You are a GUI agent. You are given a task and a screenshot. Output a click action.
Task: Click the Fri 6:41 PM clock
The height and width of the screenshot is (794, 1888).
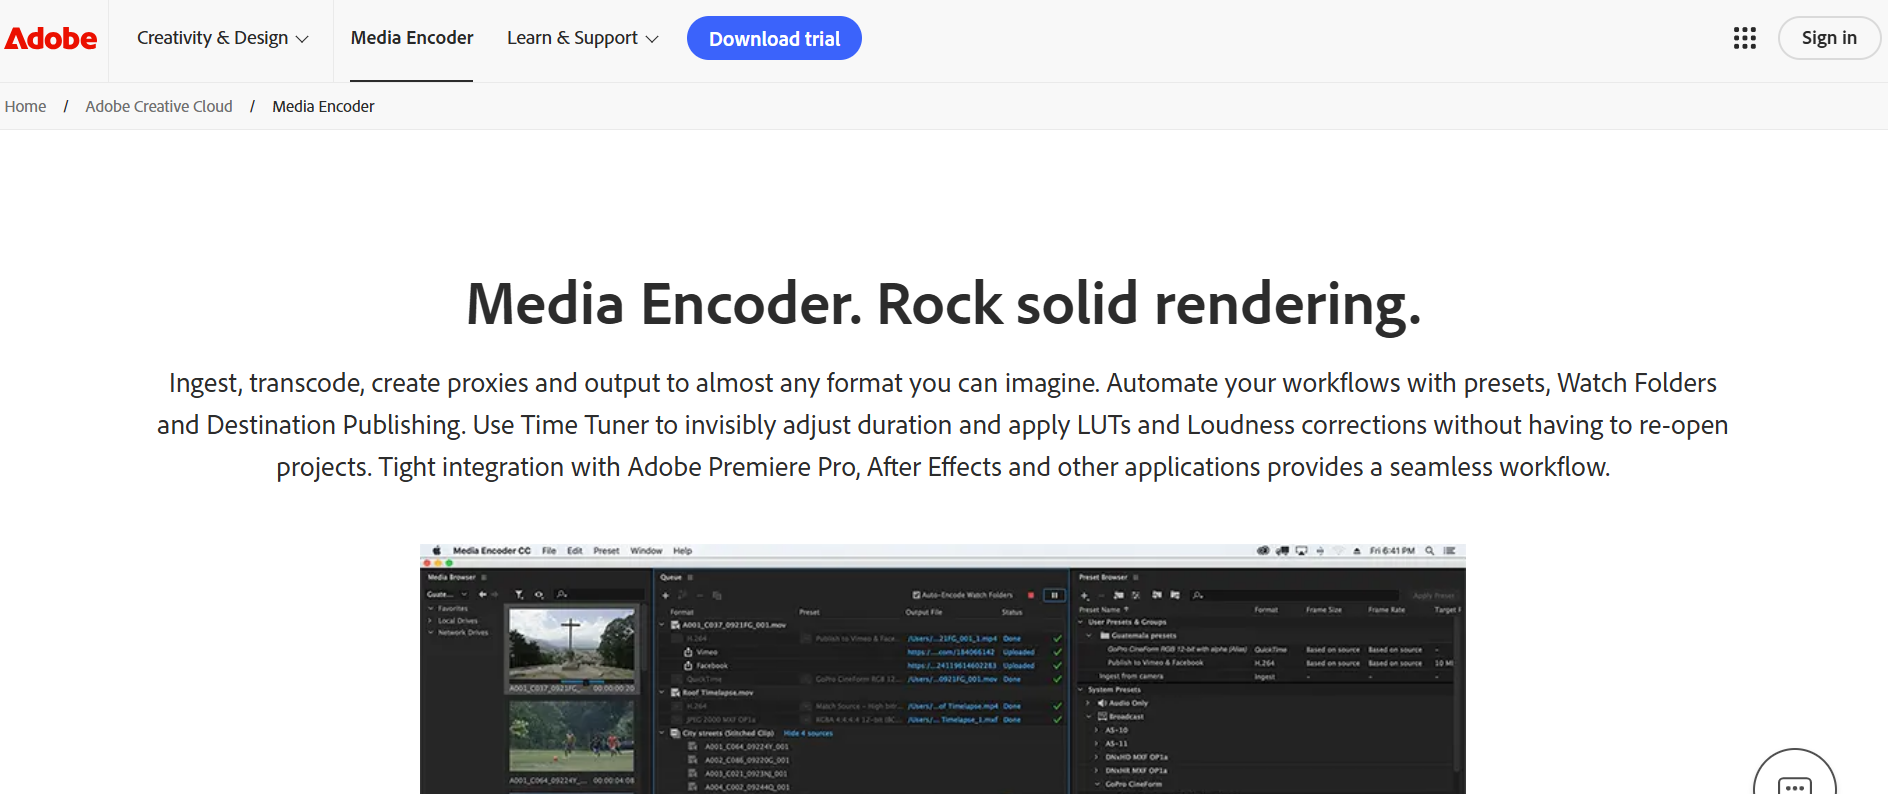coord(1392,551)
